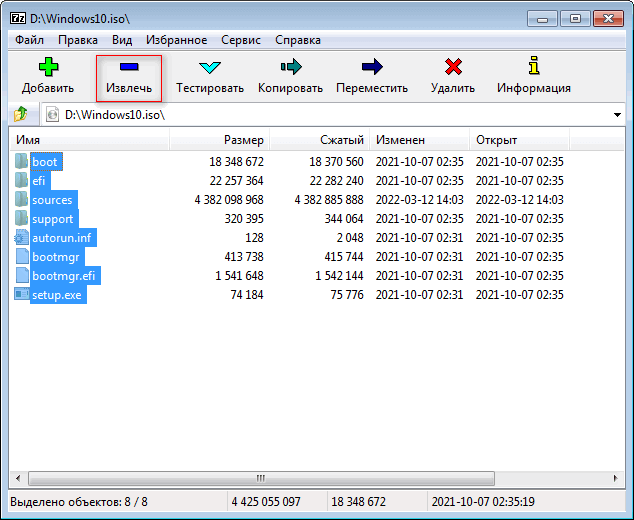The height and width of the screenshot is (520, 634).
Task: Click compressed value 22 282 240
Action: point(336,181)
